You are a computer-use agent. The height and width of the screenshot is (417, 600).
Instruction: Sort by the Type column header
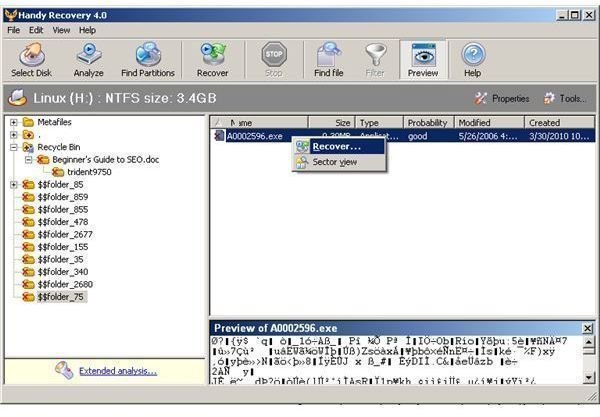coord(379,123)
